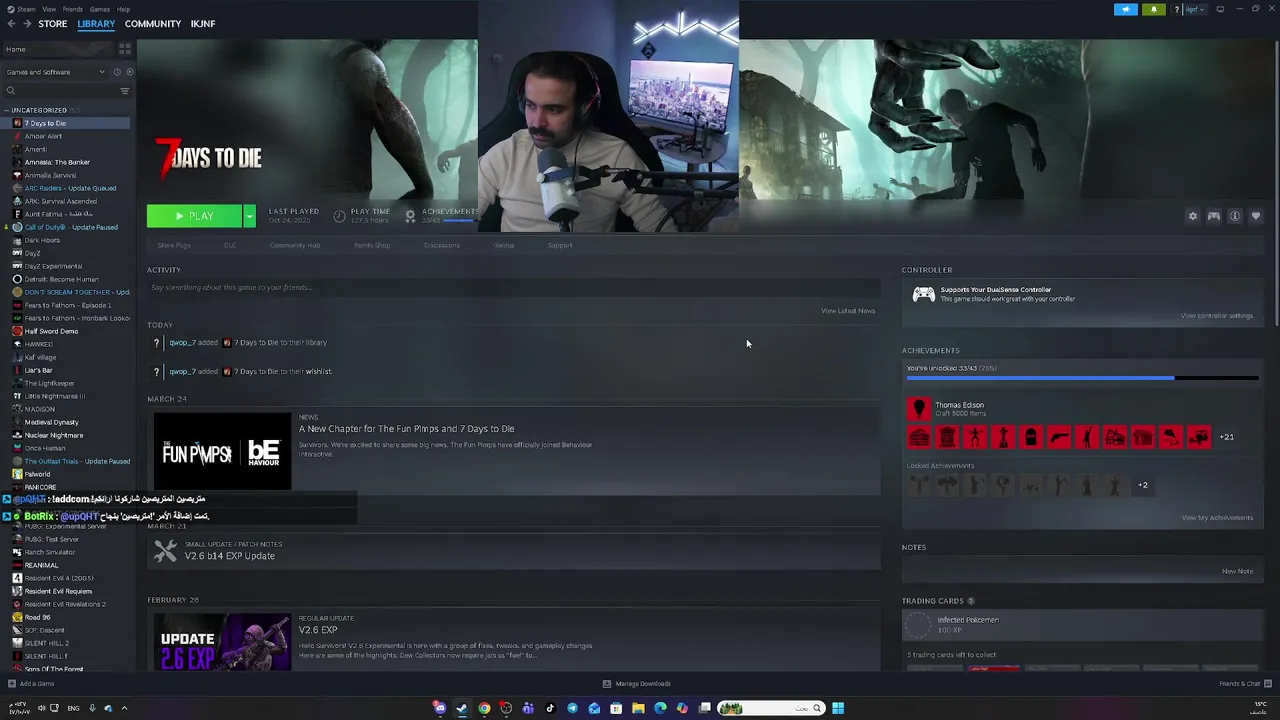This screenshot has width=1280, height=720.
Task: Open the Guides link
Action: click(504, 245)
